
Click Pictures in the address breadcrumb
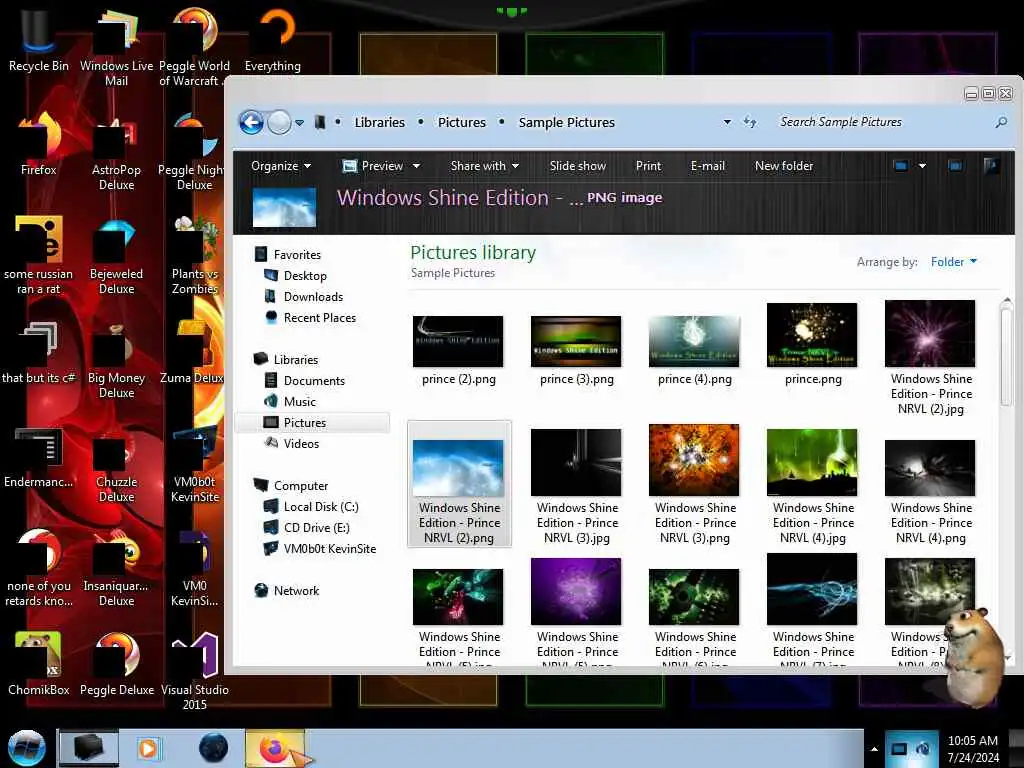tap(462, 122)
